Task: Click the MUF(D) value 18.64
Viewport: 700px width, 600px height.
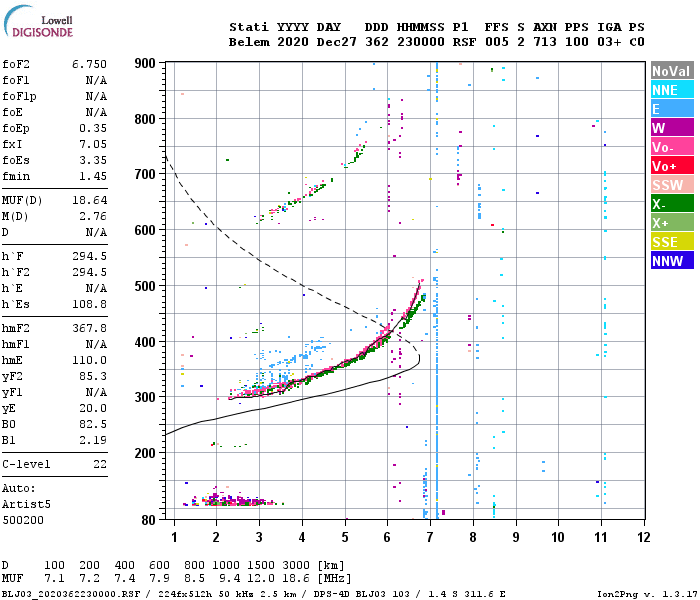Action: [89, 200]
